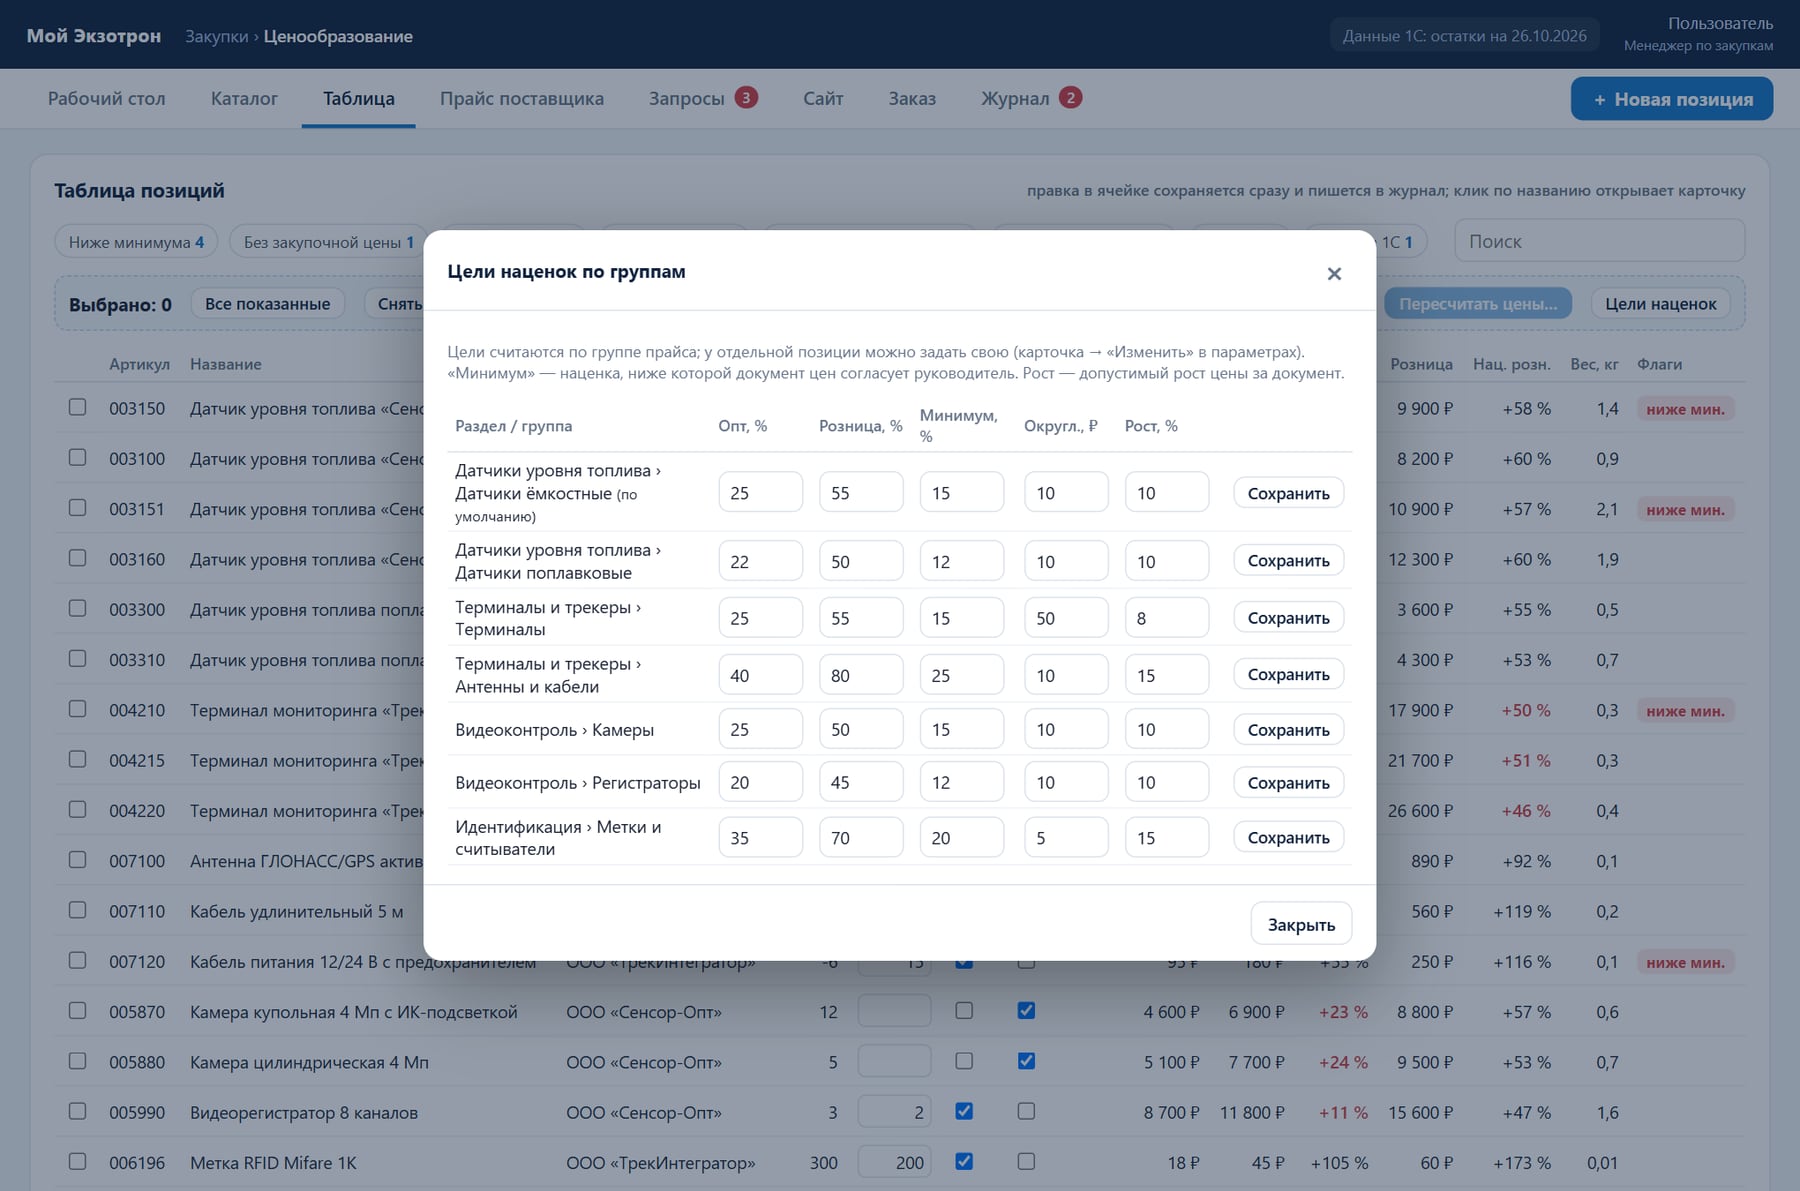1800x1191 pixels.
Task: Click the Ниже минимума 4 filter chip
Action: (136, 242)
